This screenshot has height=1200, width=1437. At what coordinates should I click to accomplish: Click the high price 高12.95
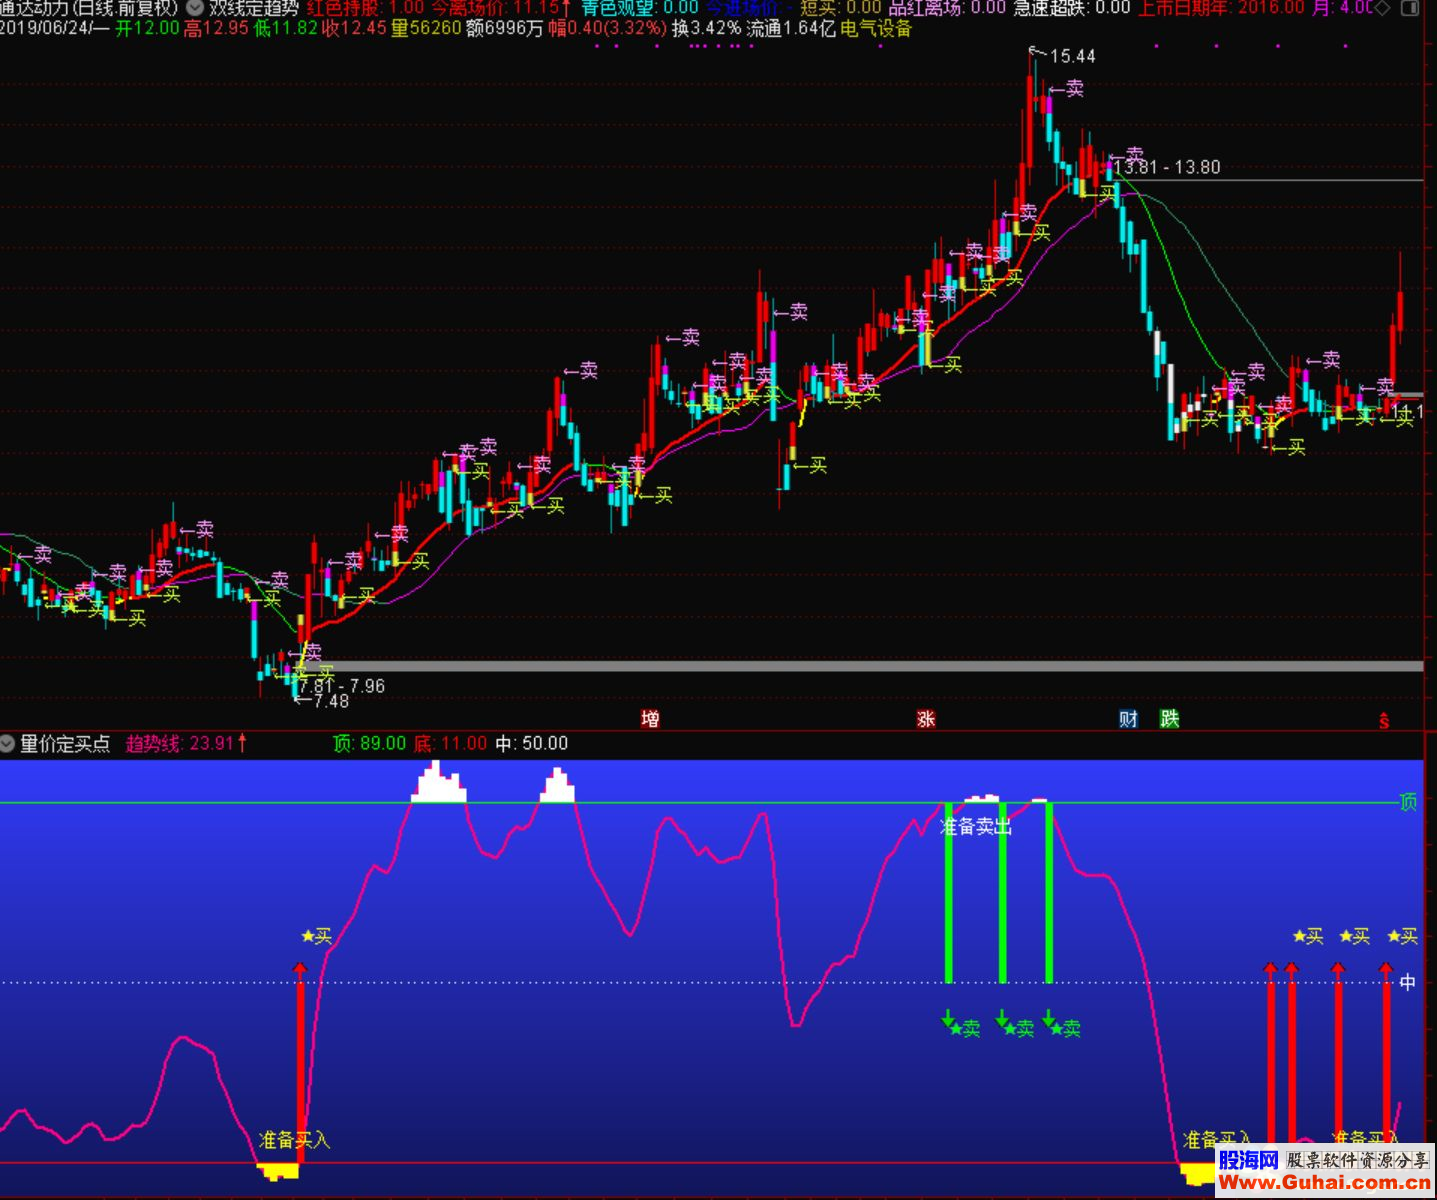coord(216,28)
